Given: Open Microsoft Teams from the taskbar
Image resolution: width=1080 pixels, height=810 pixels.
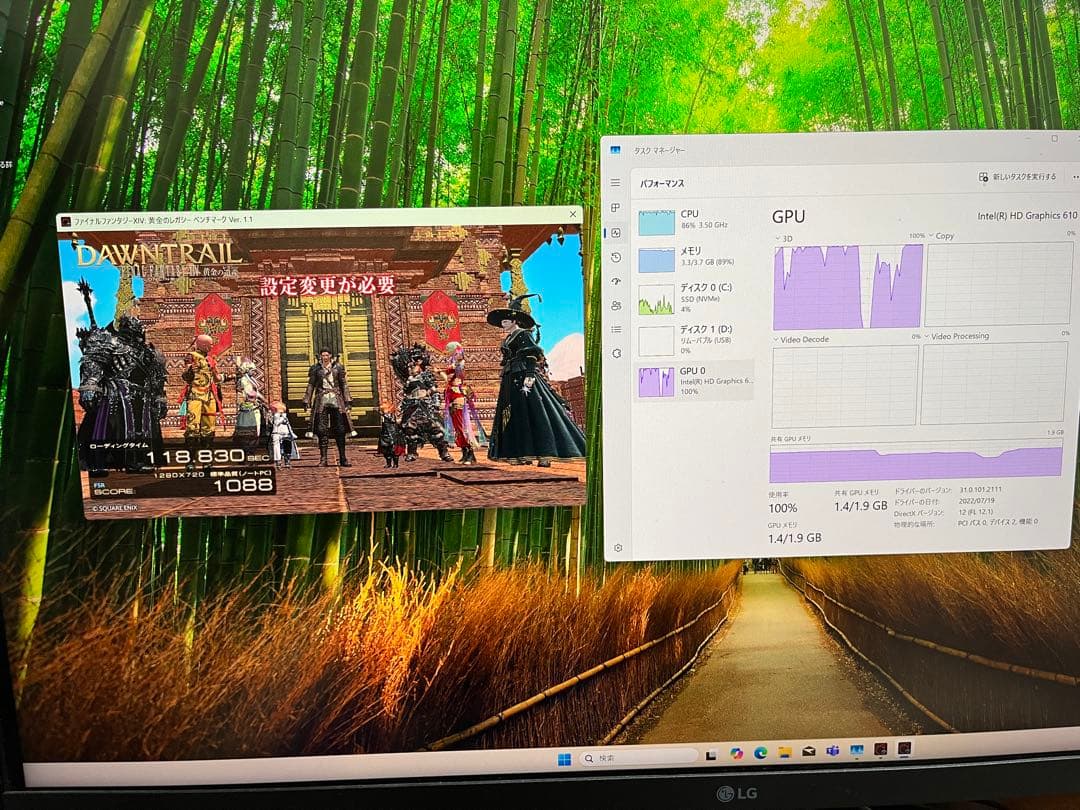Looking at the screenshot, I should coord(833,753).
